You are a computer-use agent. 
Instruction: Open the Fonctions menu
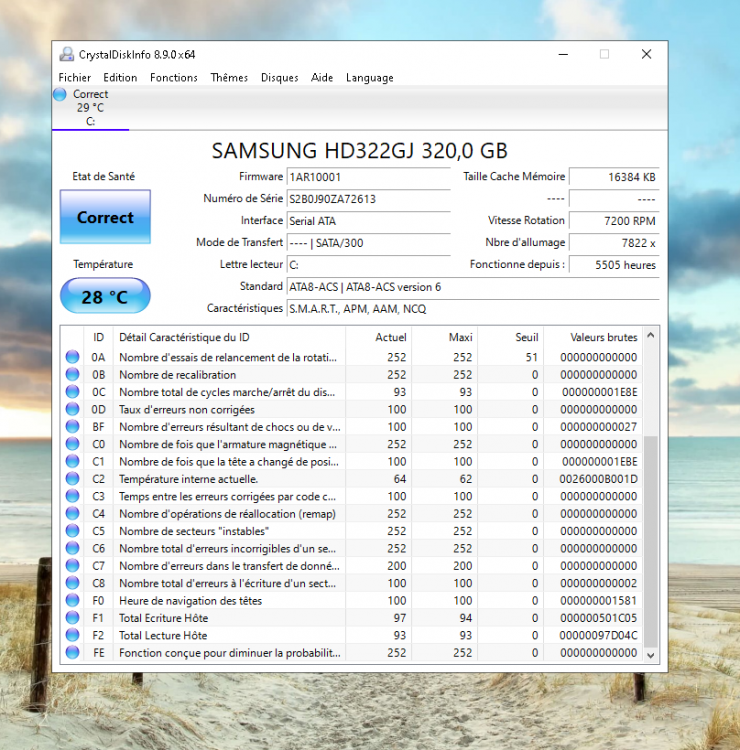[174, 77]
